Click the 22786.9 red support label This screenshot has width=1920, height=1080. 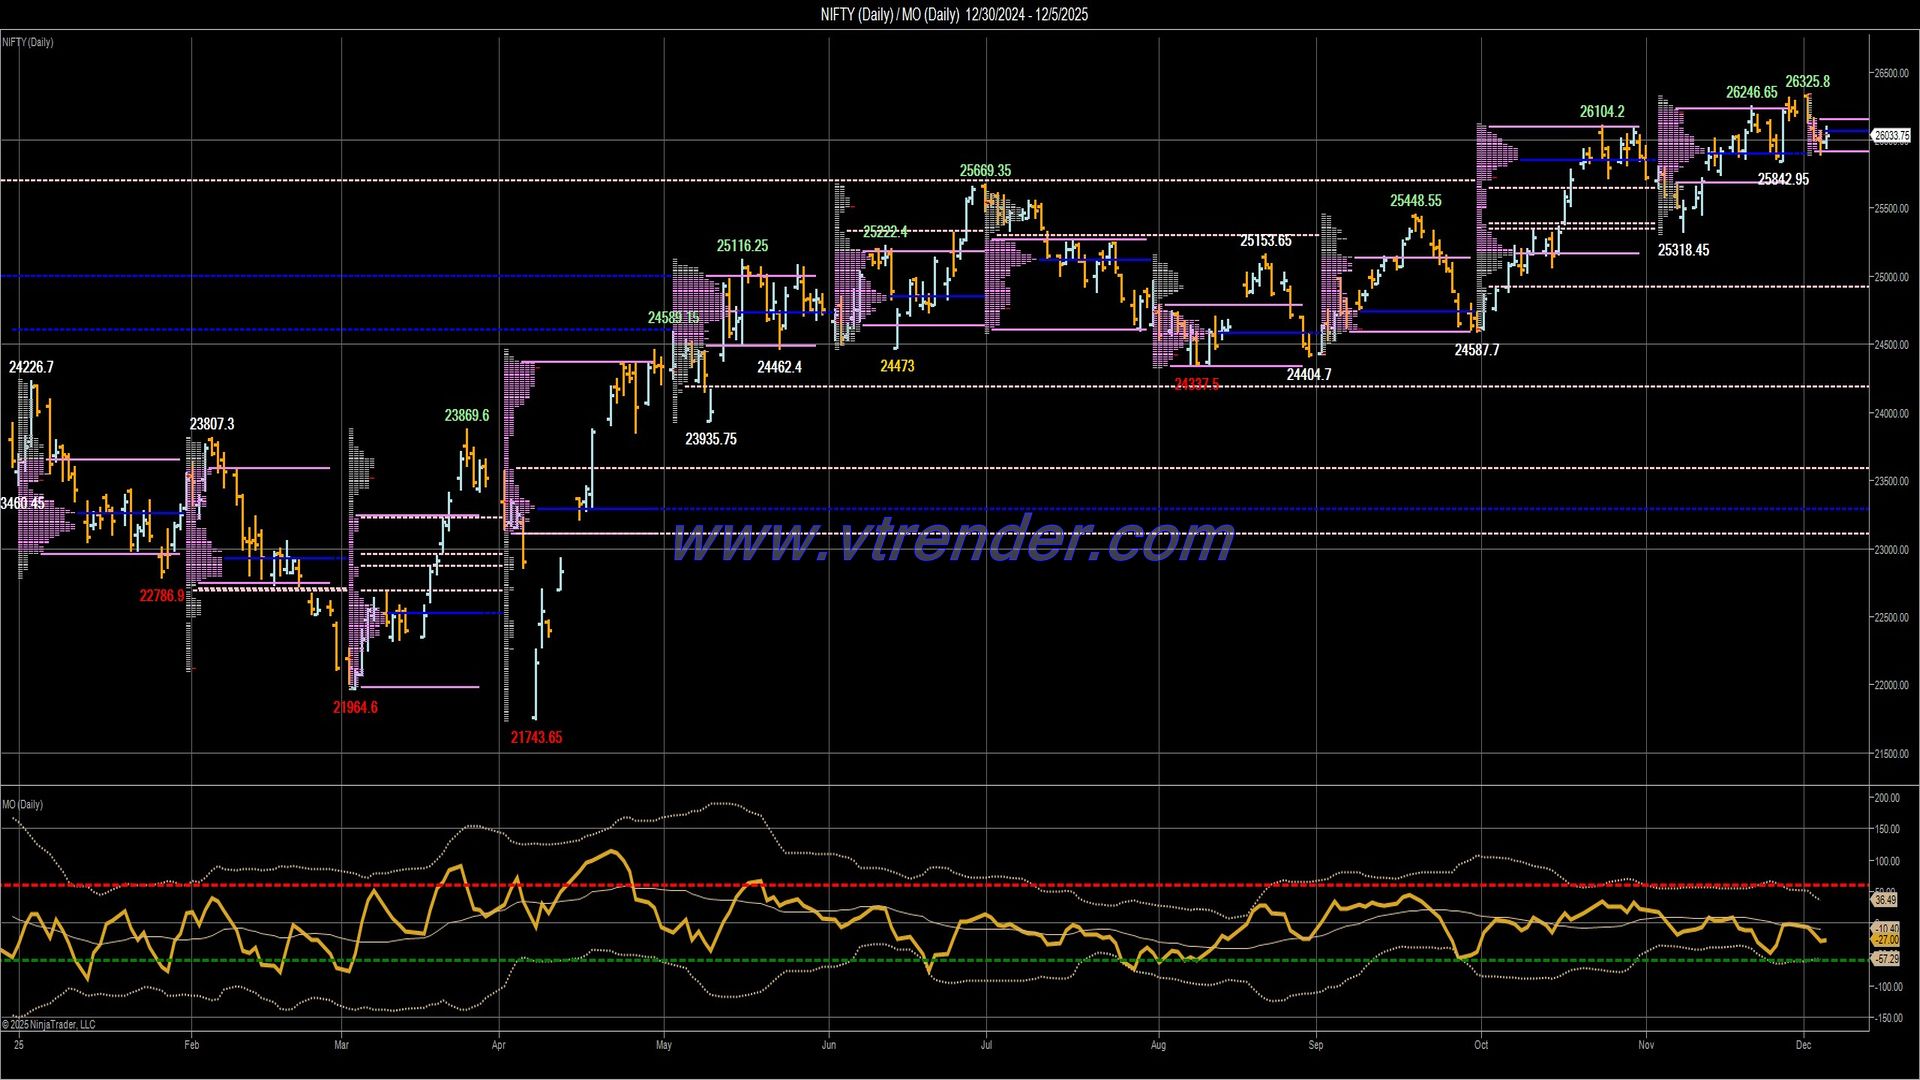click(x=162, y=595)
